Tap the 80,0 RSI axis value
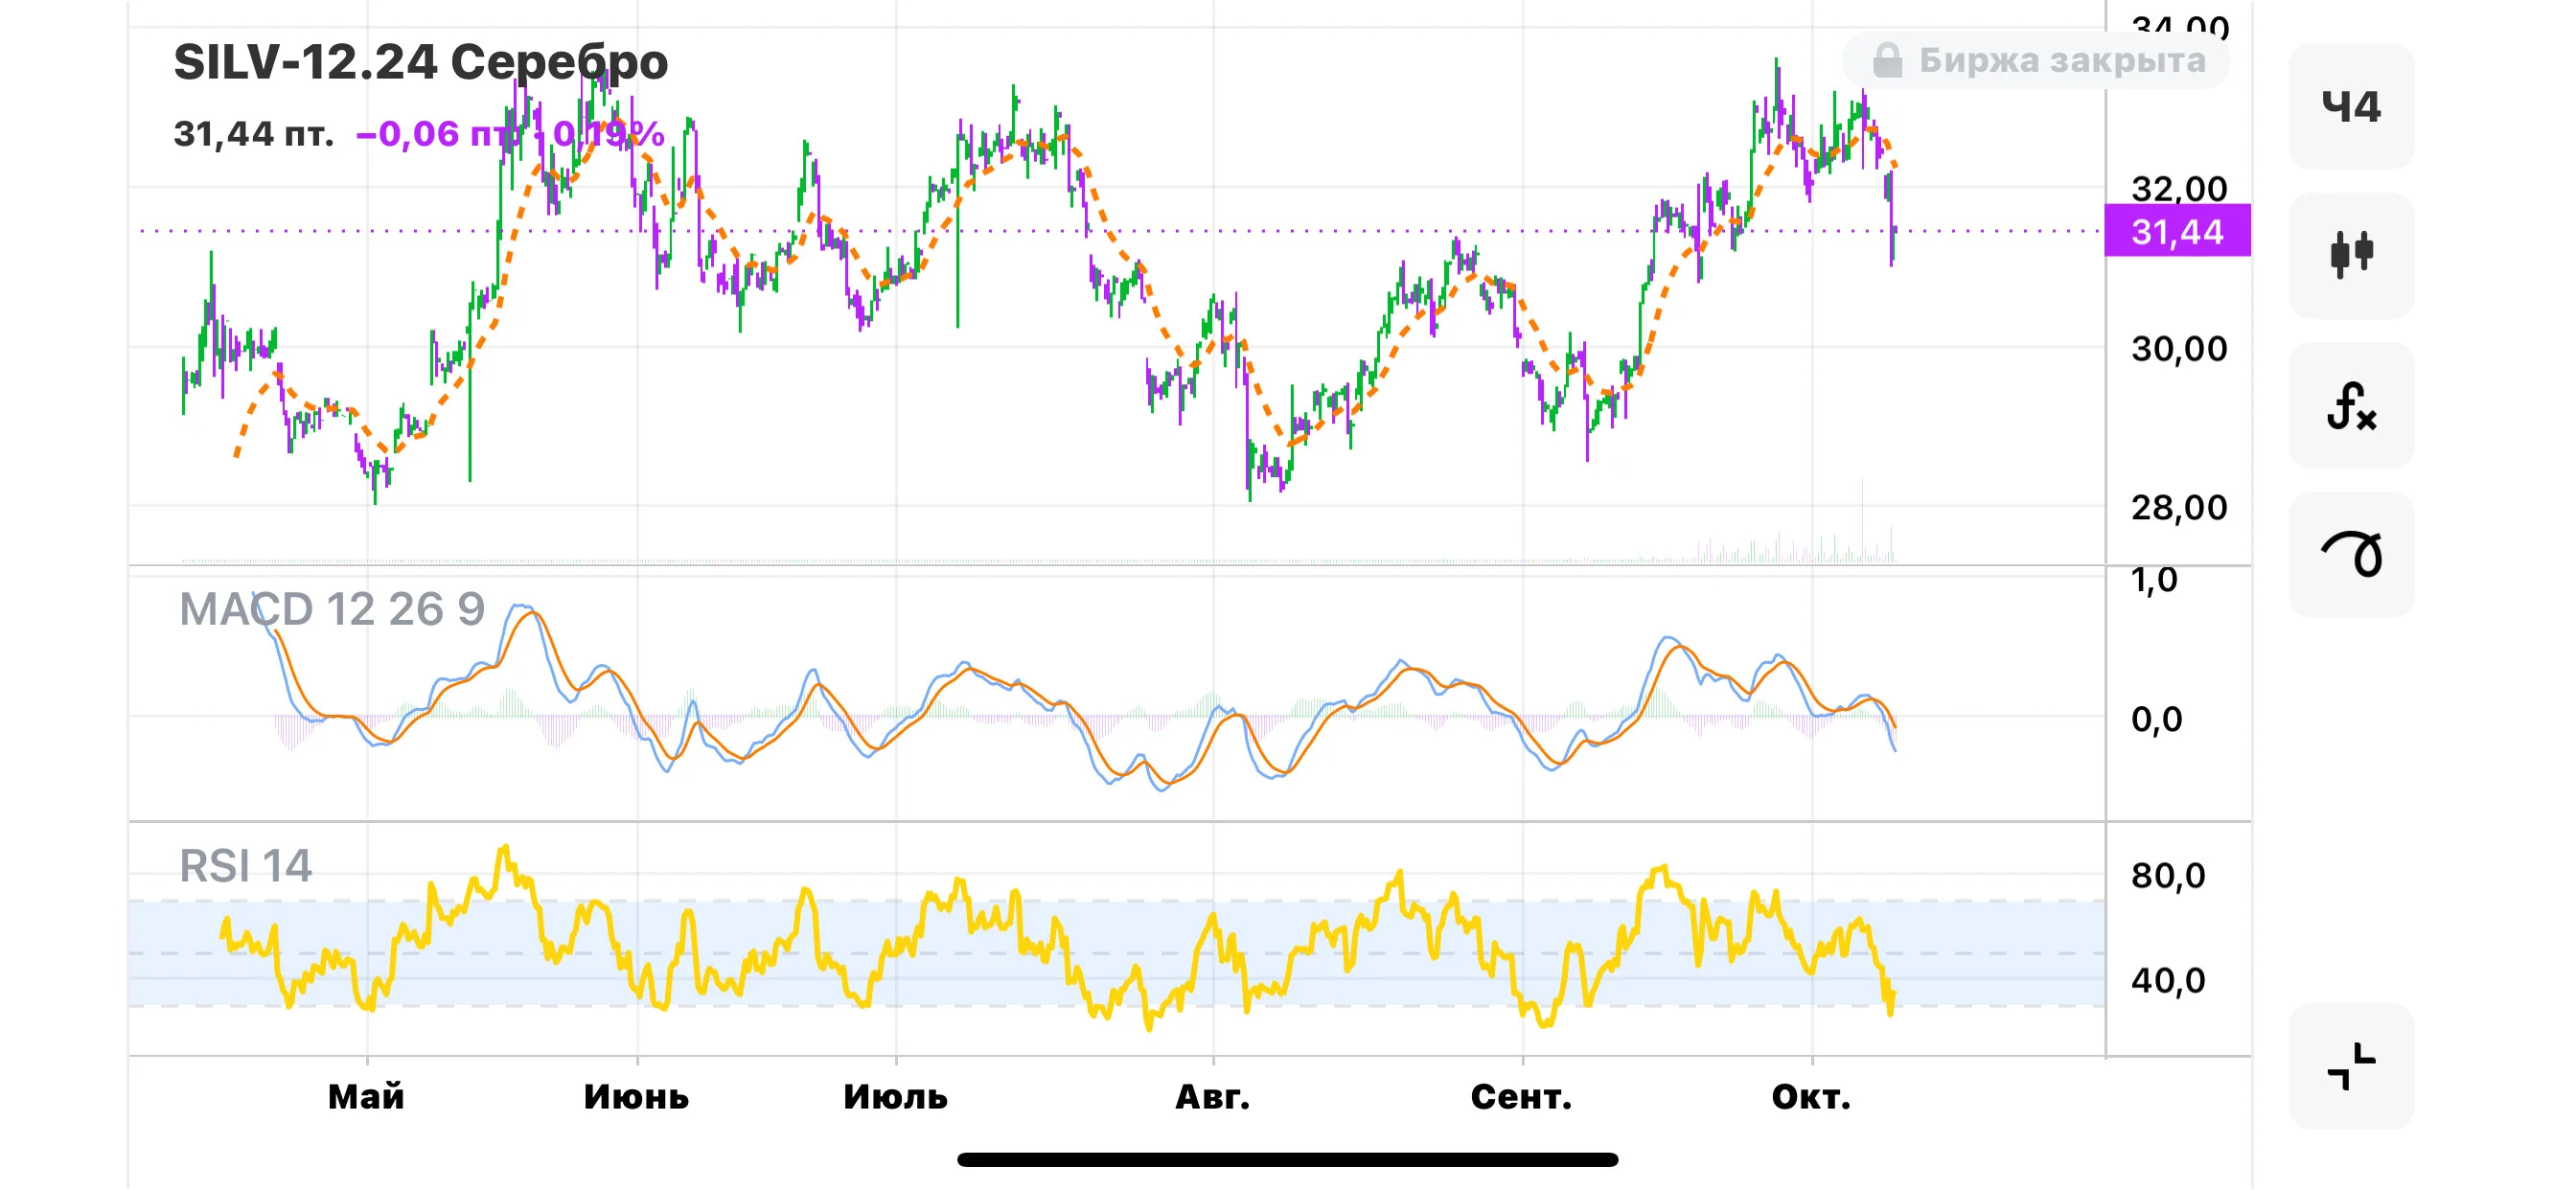Screen dimensions: 2576x1190 coord(2168,875)
